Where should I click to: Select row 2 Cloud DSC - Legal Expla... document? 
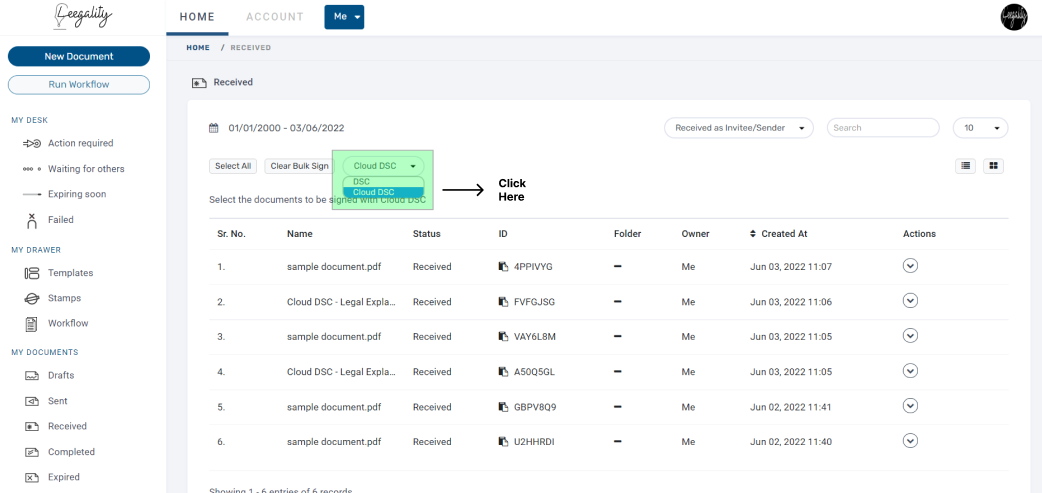(x=342, y=302)
